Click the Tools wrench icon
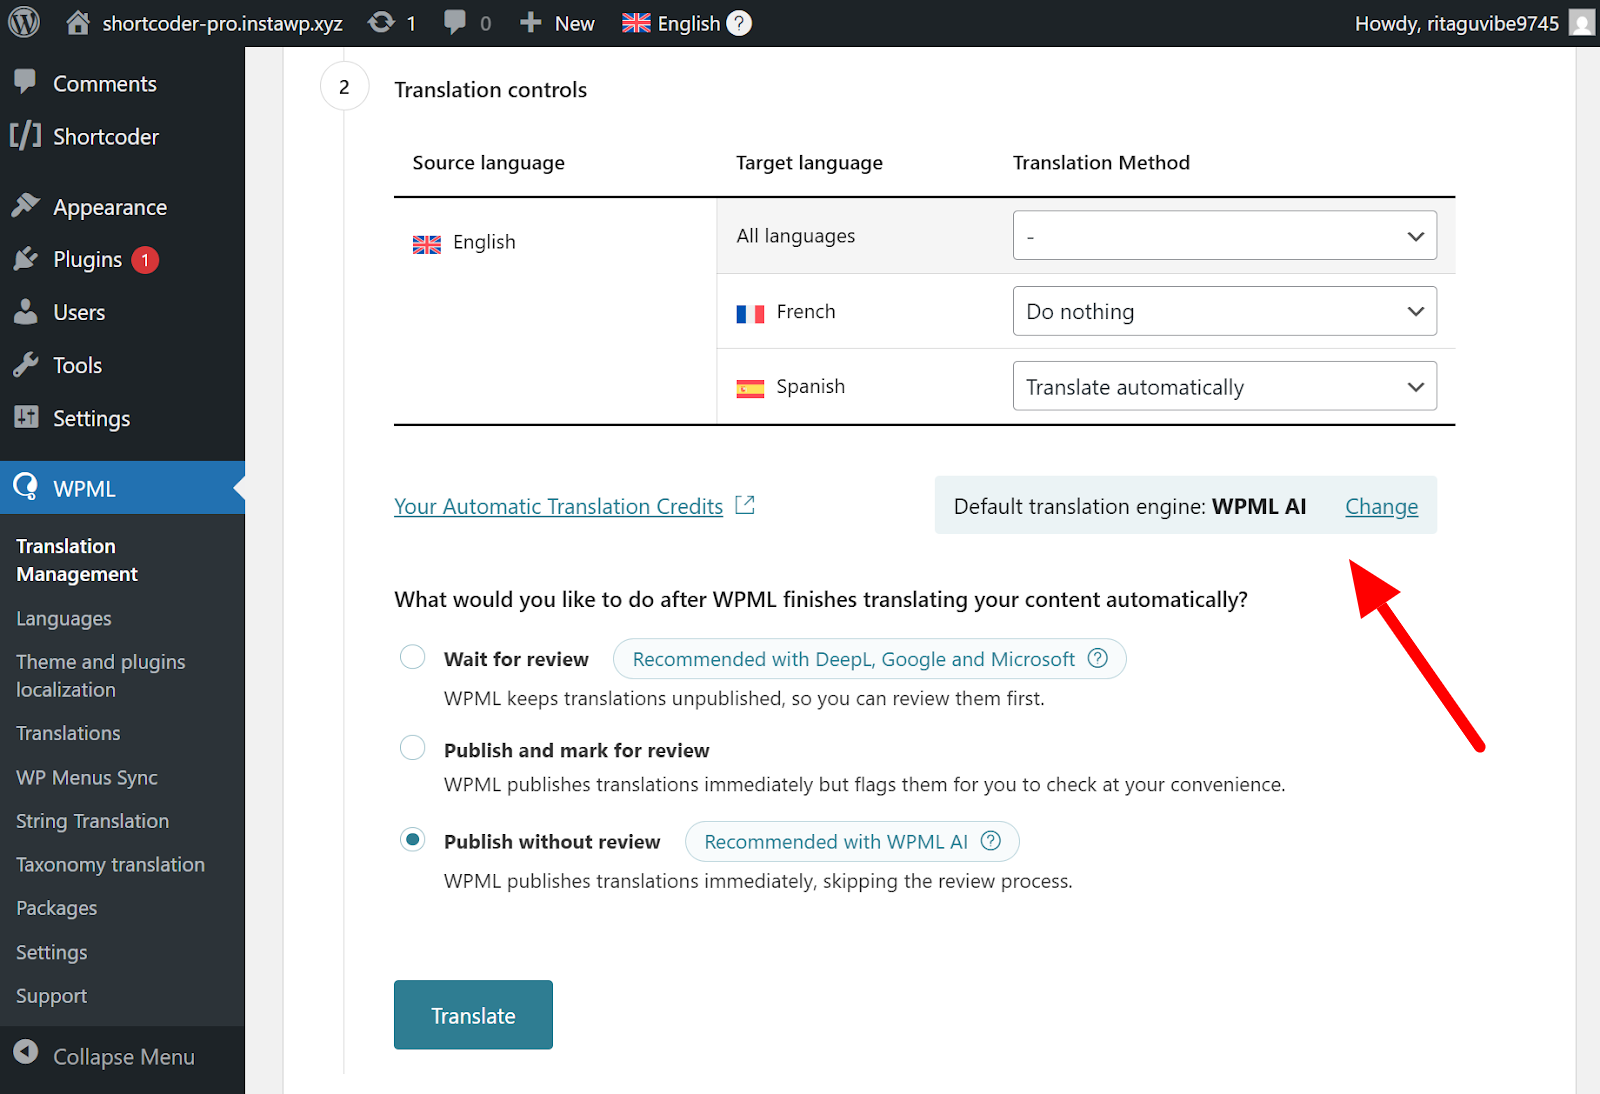The image size is (1600, 1094). pos(25,365)
